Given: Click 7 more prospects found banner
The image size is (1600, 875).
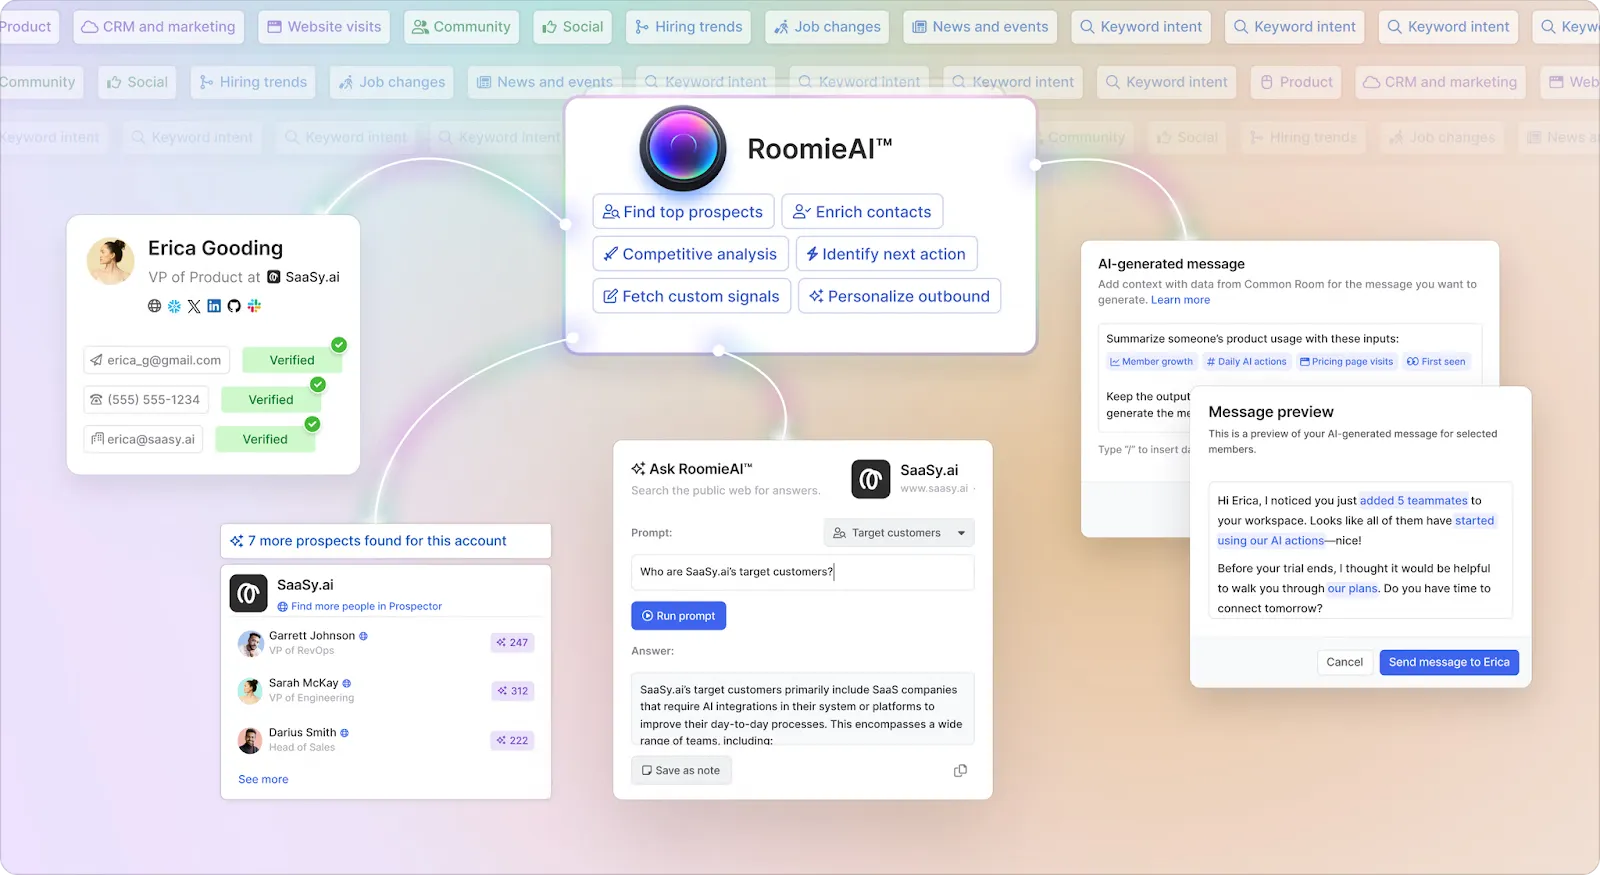Looking at the screenshot, I should 386,541.
